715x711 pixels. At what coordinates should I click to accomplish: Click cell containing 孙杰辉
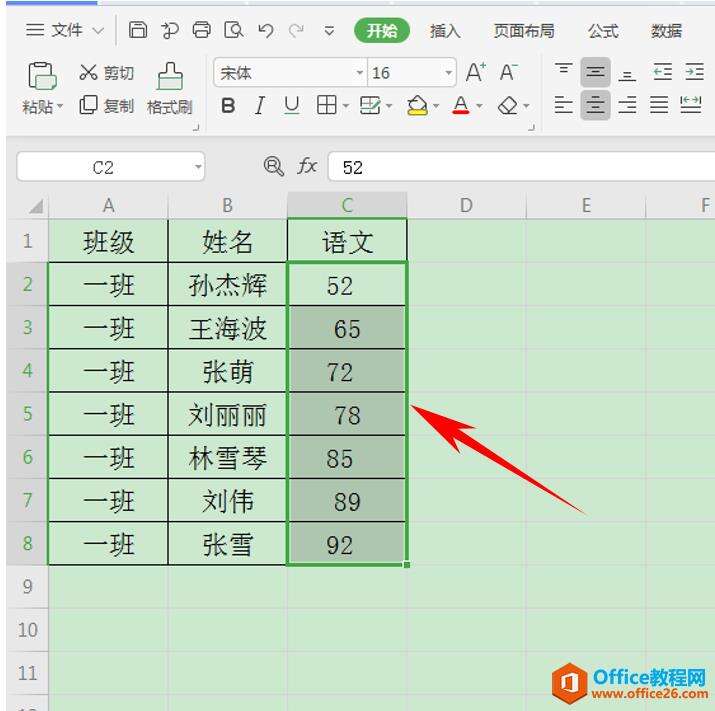pyautogui.click(x=228, y=284)
